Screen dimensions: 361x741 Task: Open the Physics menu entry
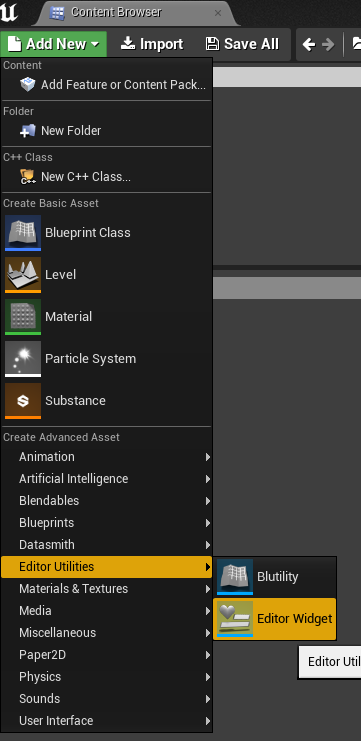(107, 677)
